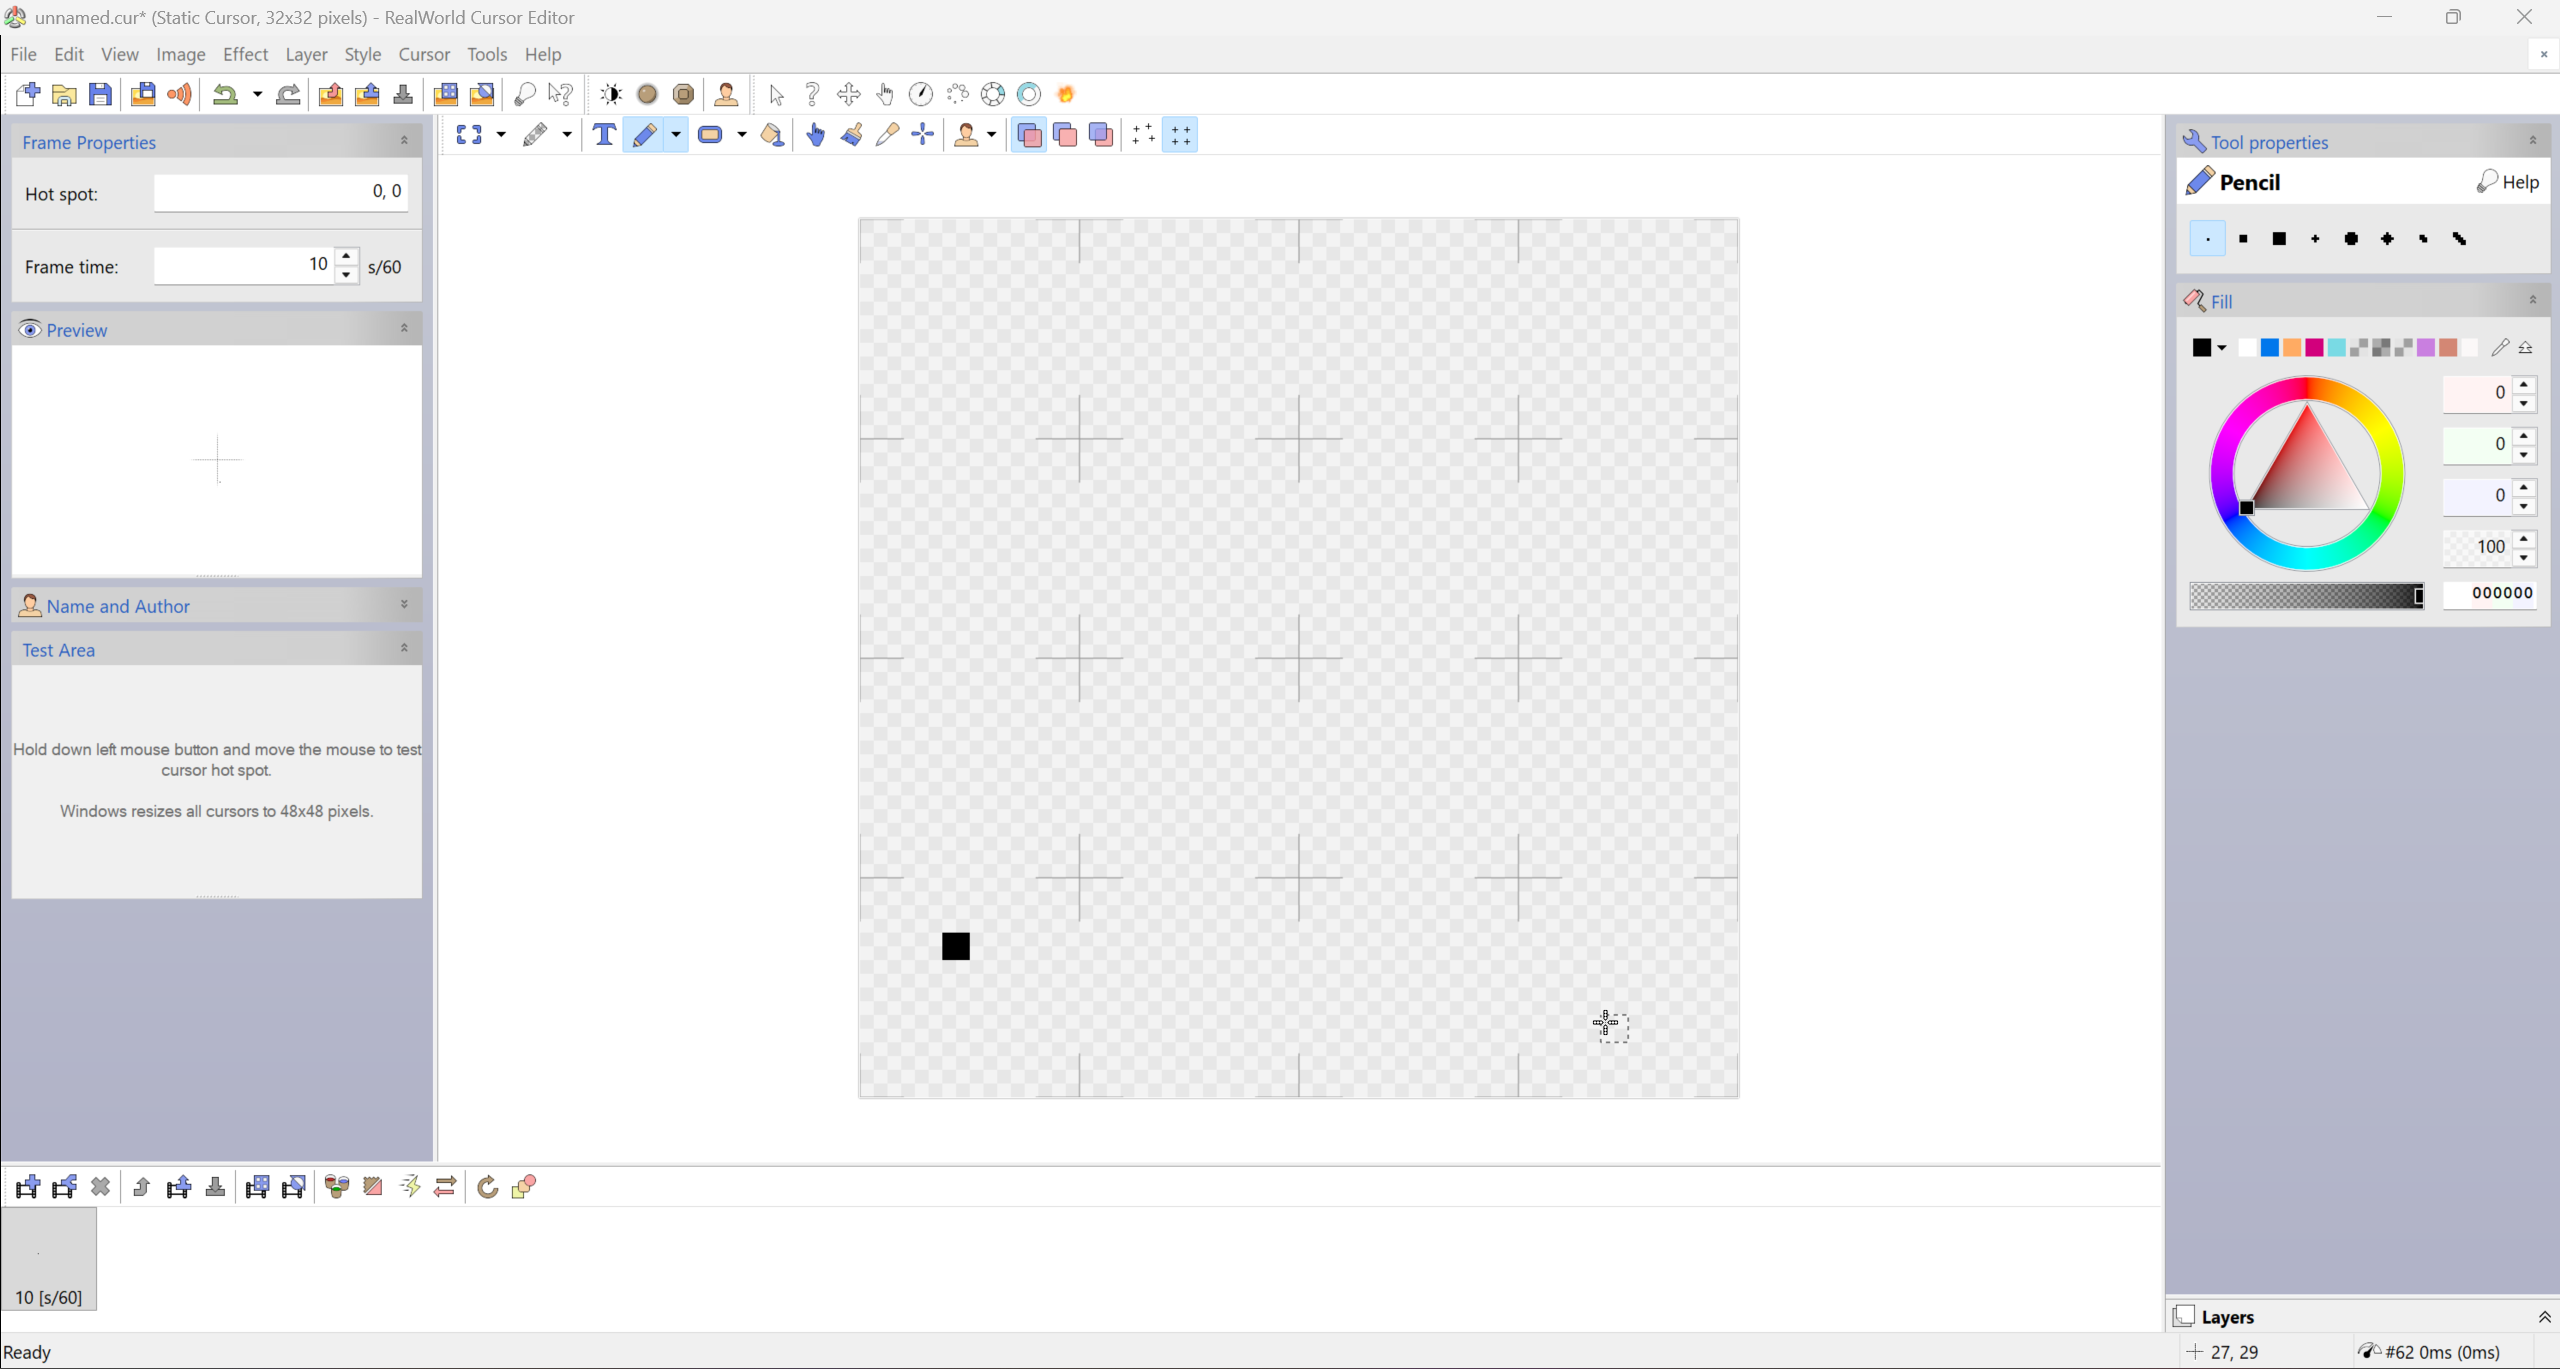Open the pencil tool's dropdown options
Screen dimensions: 2560x1369
point(675,134)
